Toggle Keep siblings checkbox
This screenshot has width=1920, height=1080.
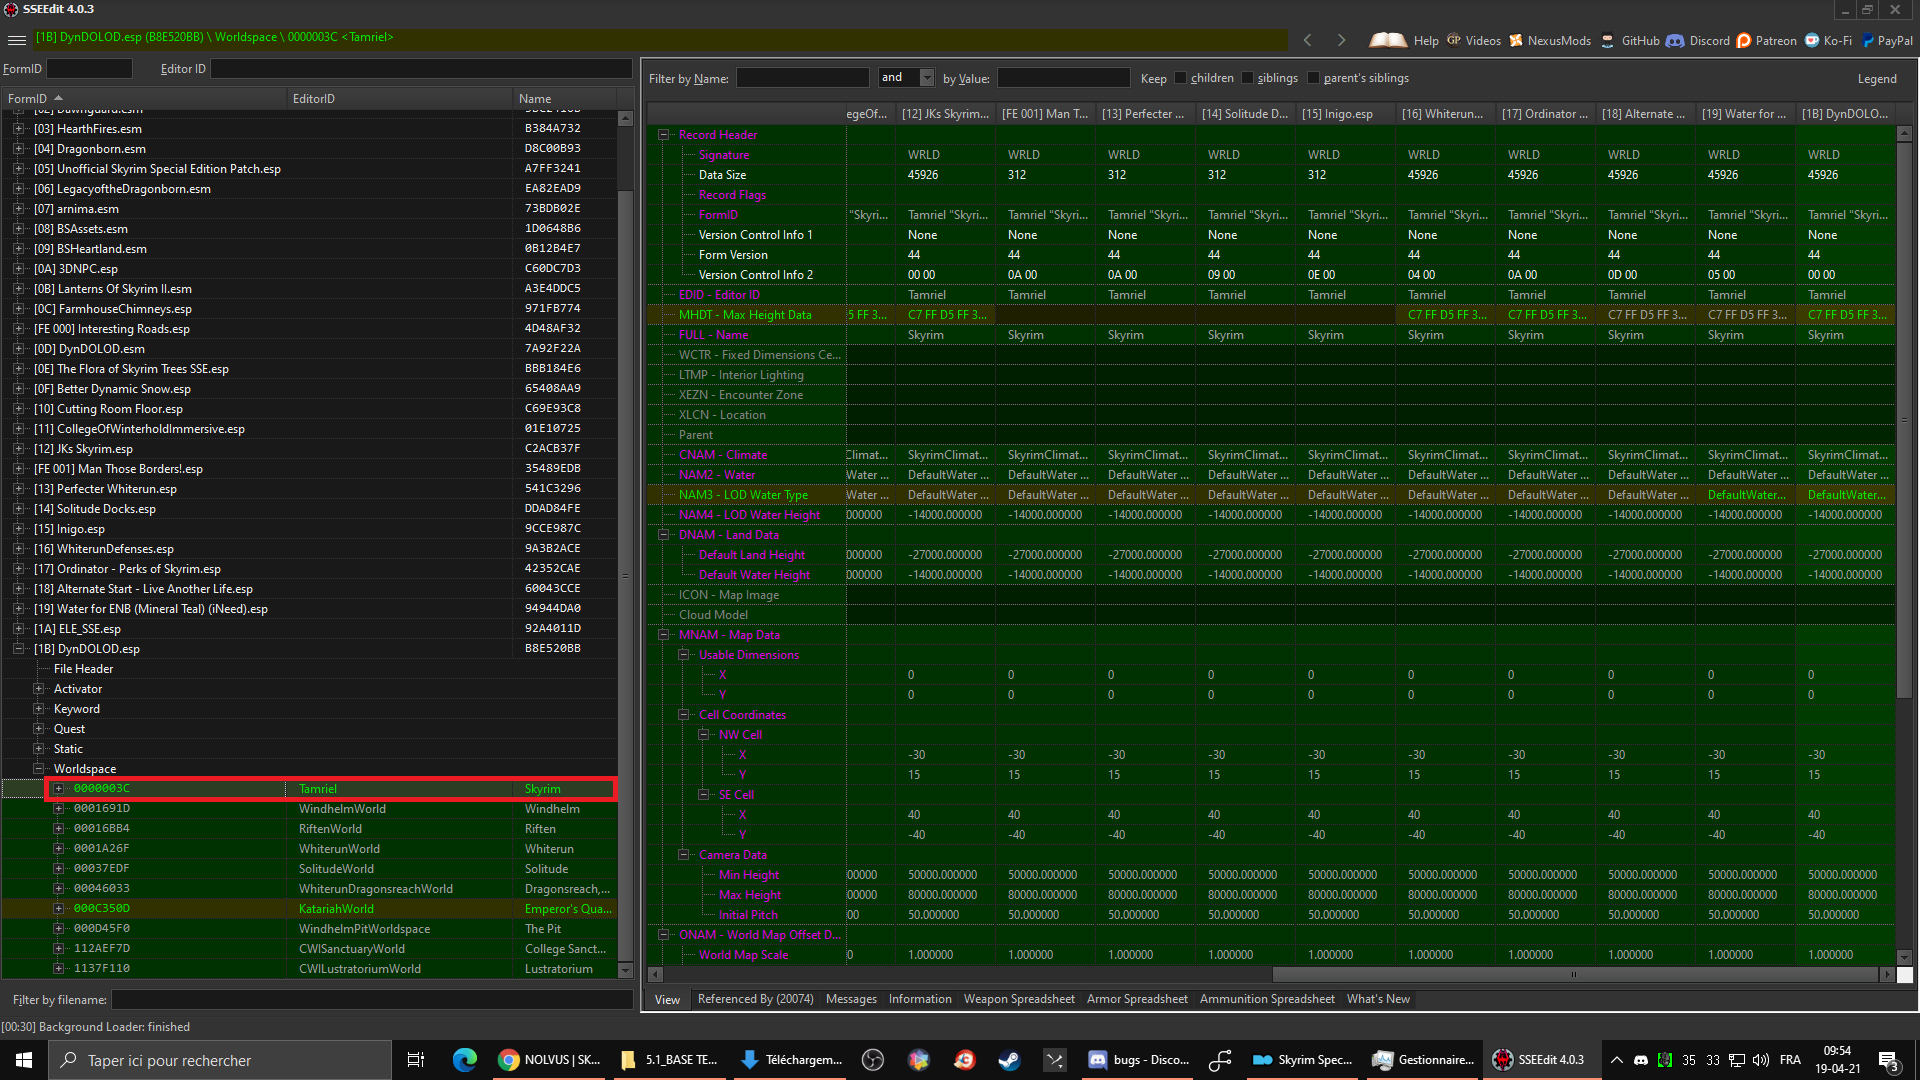(x=1248, y=78)
